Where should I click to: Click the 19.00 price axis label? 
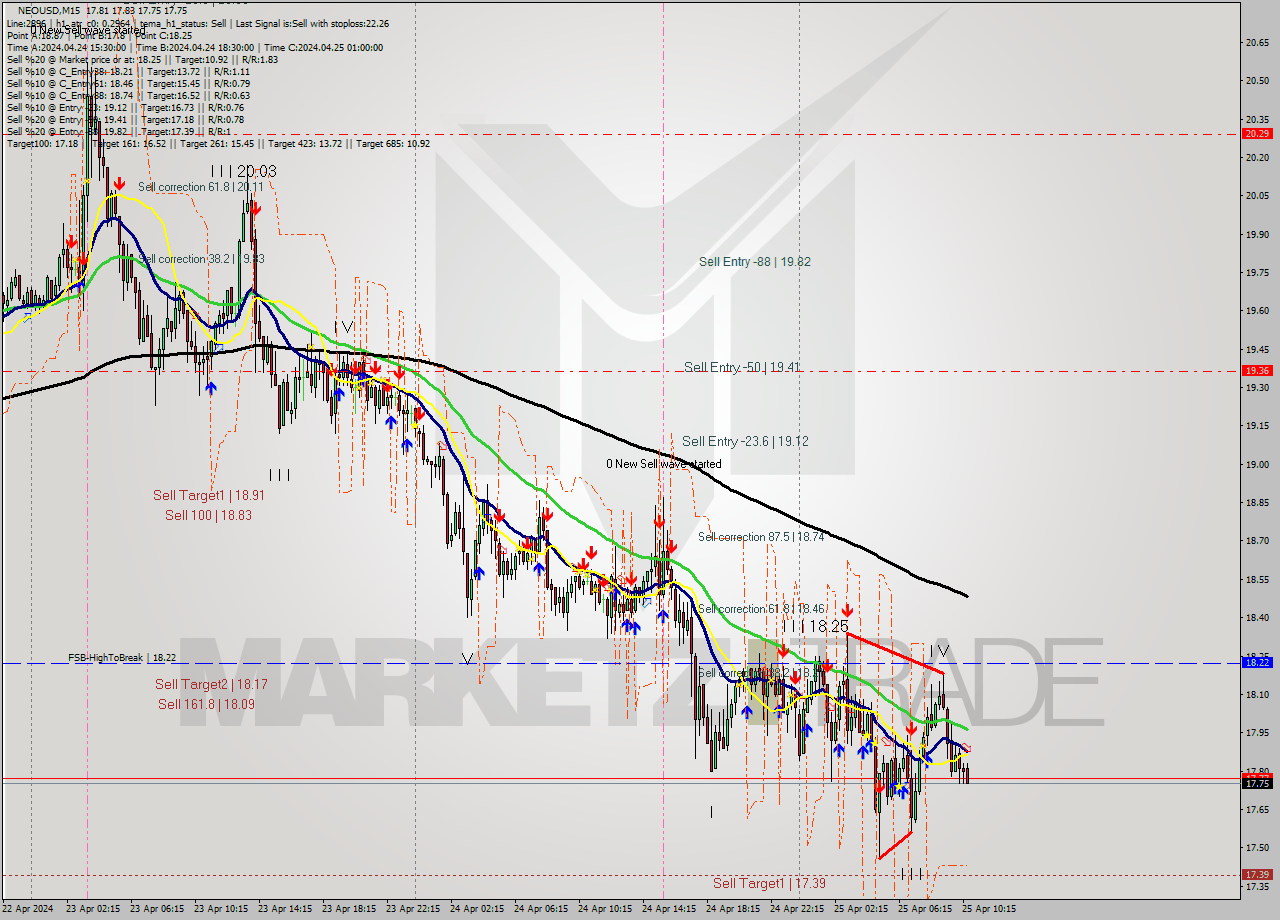[1257, 465]
